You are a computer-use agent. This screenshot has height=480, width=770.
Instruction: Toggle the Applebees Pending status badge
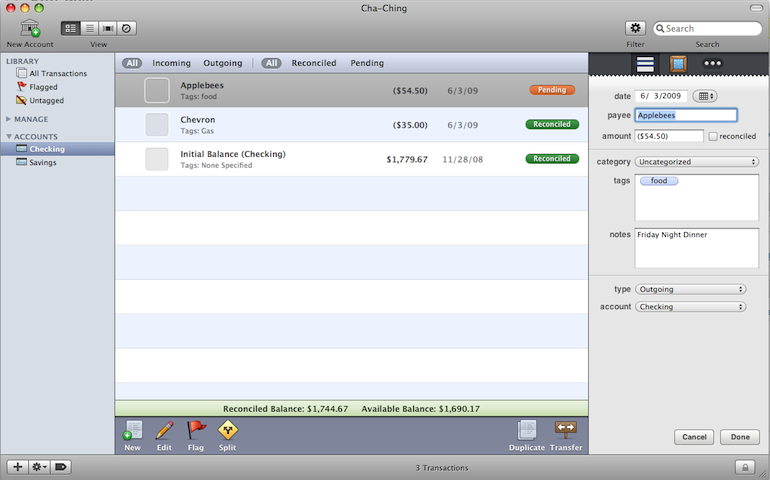(x=552, y=90)
